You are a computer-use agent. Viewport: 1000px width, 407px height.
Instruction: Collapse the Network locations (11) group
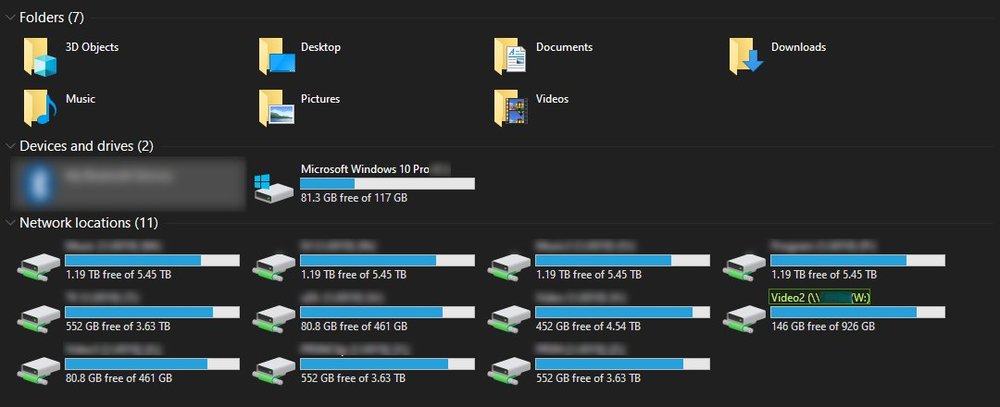[10, 222]
